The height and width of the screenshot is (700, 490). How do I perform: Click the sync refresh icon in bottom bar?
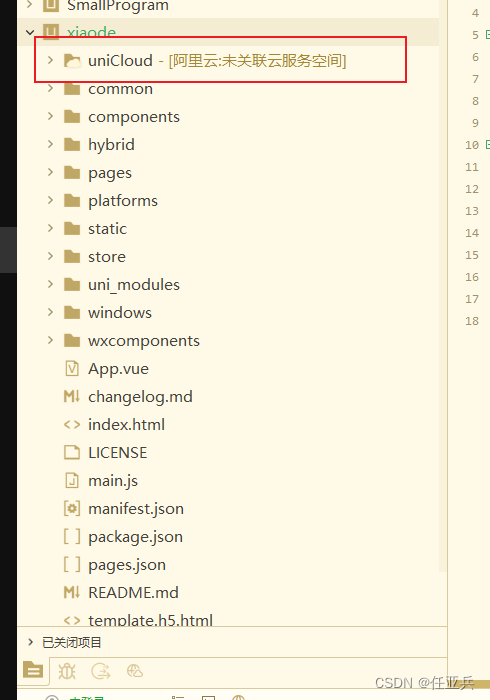pos(100,671)
